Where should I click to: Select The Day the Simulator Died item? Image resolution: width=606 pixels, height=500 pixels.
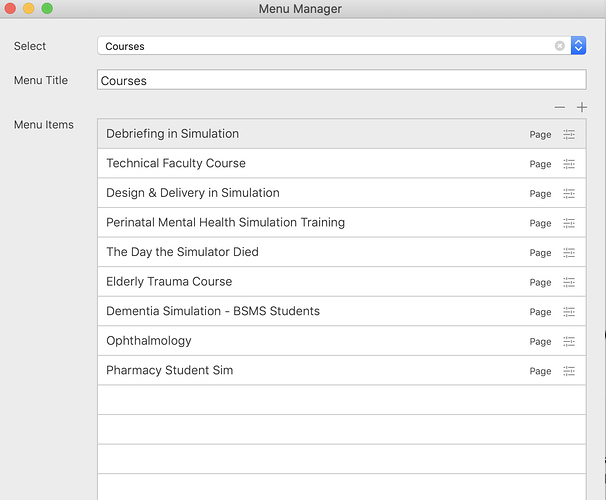(x=182, y=252)
